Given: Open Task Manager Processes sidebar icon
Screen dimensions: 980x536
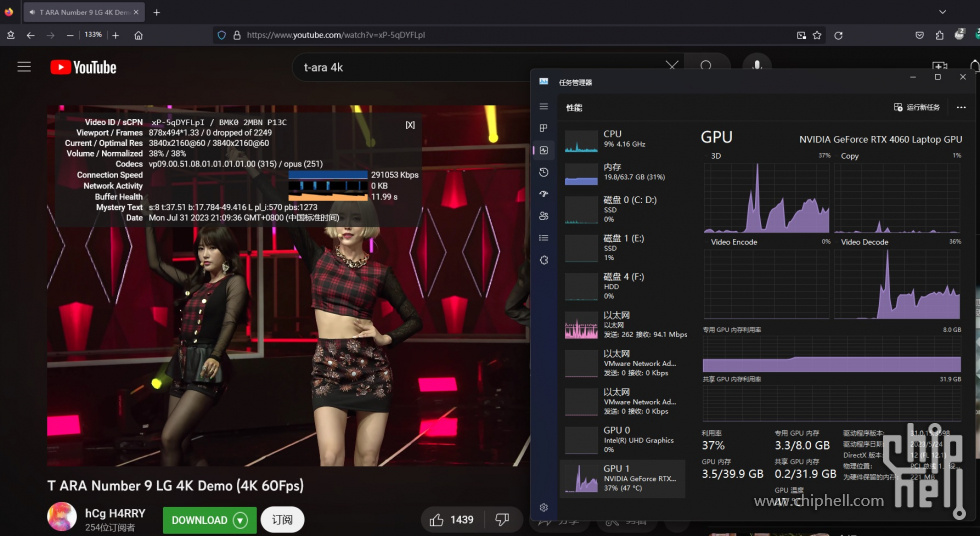Looking at the screenshot, I should point(544,128).
